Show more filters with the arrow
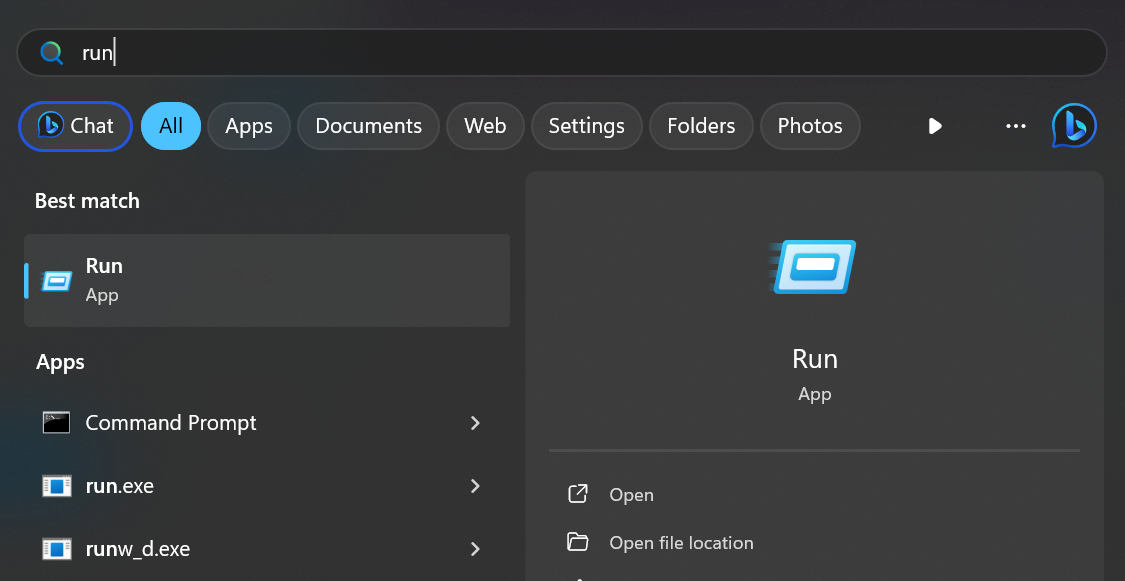The image size is (1125, 581). point(935,126)
